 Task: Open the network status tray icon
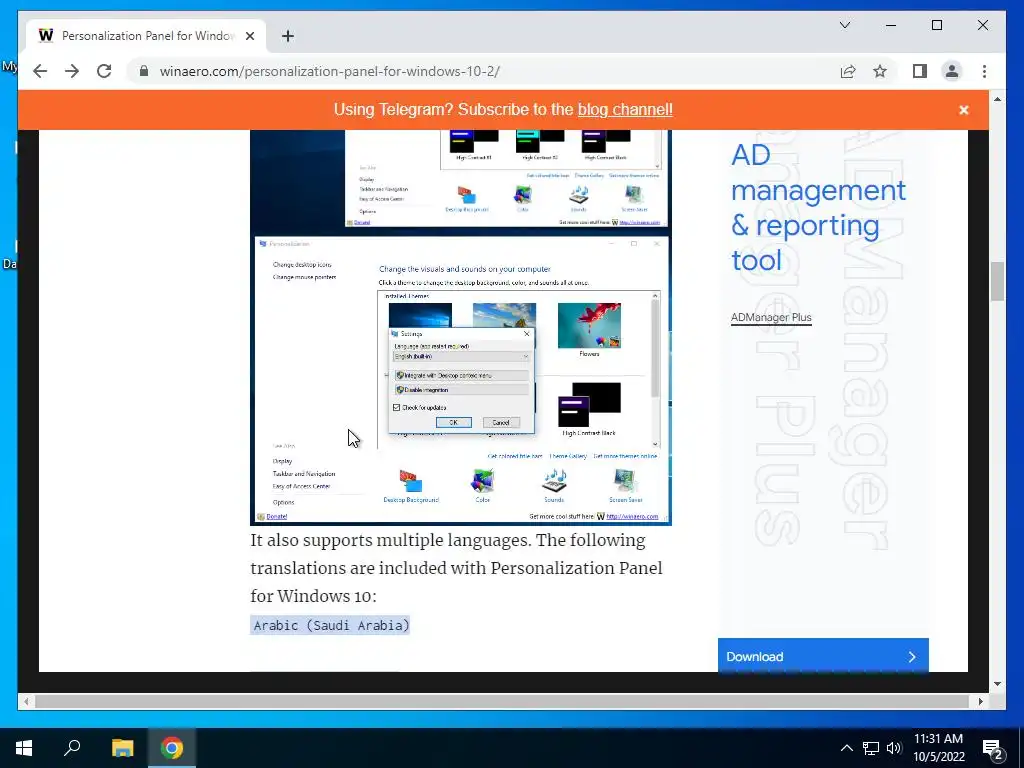click(x=871, y=748)
